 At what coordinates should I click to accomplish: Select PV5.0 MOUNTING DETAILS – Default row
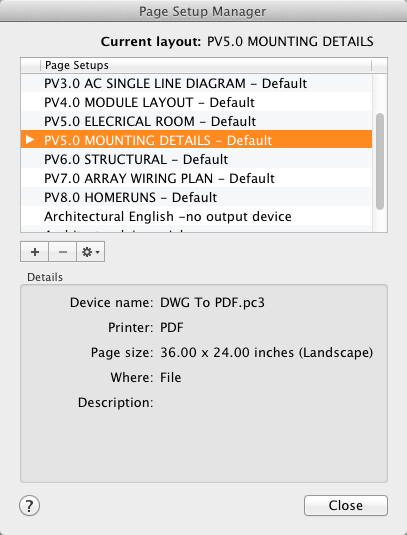coord(197,140)
